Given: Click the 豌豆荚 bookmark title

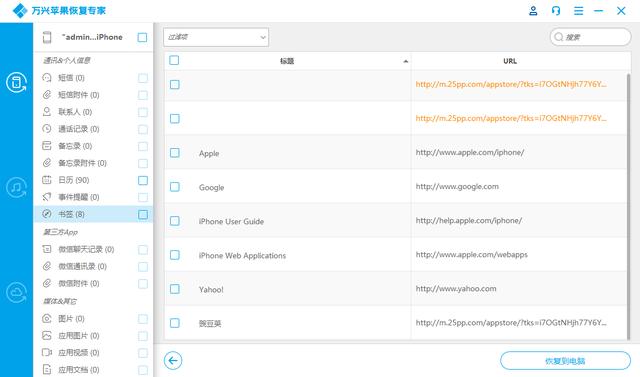Looking at the screenshot, I should click(x=210, y=324).
